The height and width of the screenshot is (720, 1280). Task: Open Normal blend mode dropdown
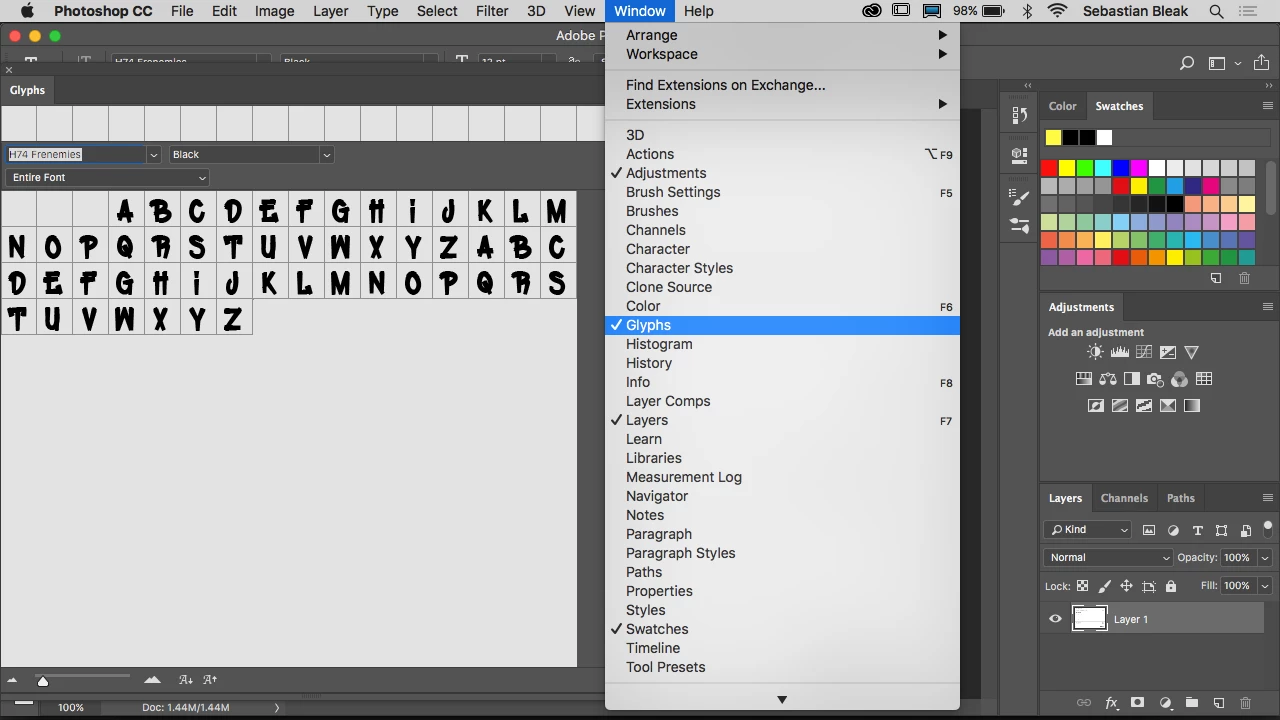click(x=1108, y=557)
